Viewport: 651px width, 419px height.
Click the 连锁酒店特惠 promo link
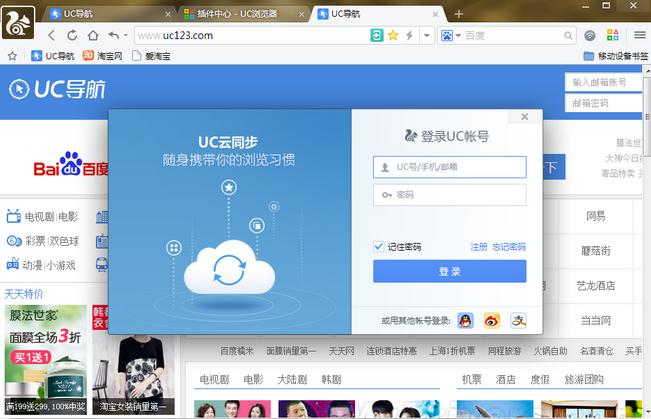coord(392,351)
